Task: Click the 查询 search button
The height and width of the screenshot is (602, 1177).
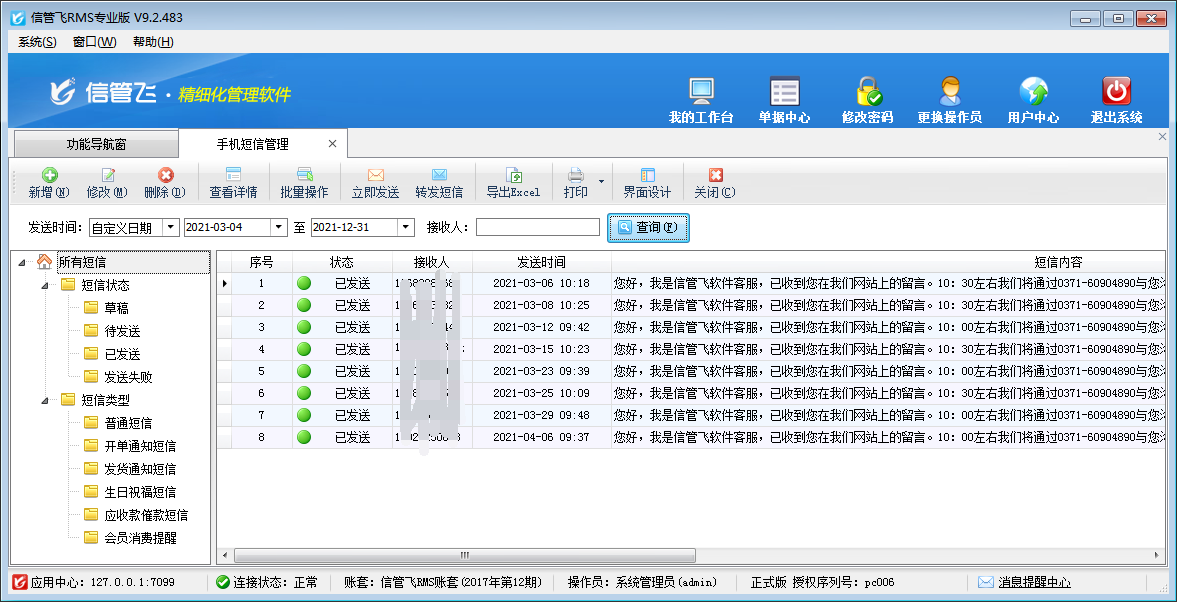Action: coord(648,228)
